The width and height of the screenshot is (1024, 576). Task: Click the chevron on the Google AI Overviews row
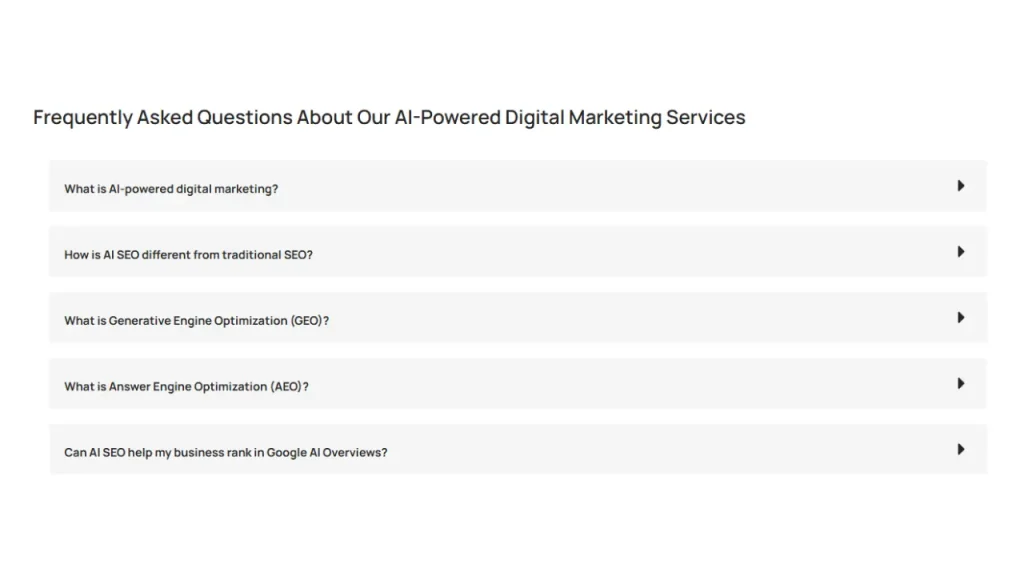pyautogui.click(x=961, y=449)
